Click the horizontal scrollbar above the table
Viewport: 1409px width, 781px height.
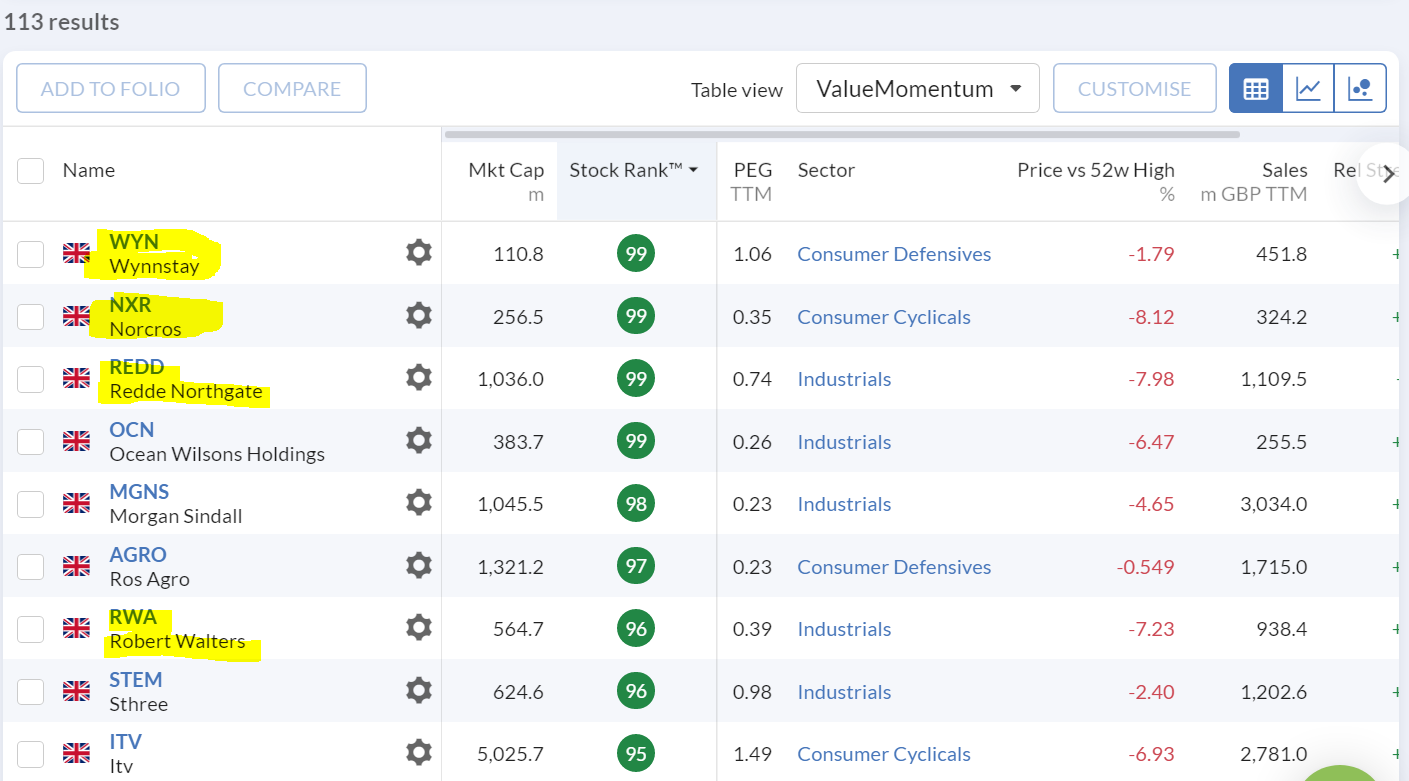(x=842, y=134)
